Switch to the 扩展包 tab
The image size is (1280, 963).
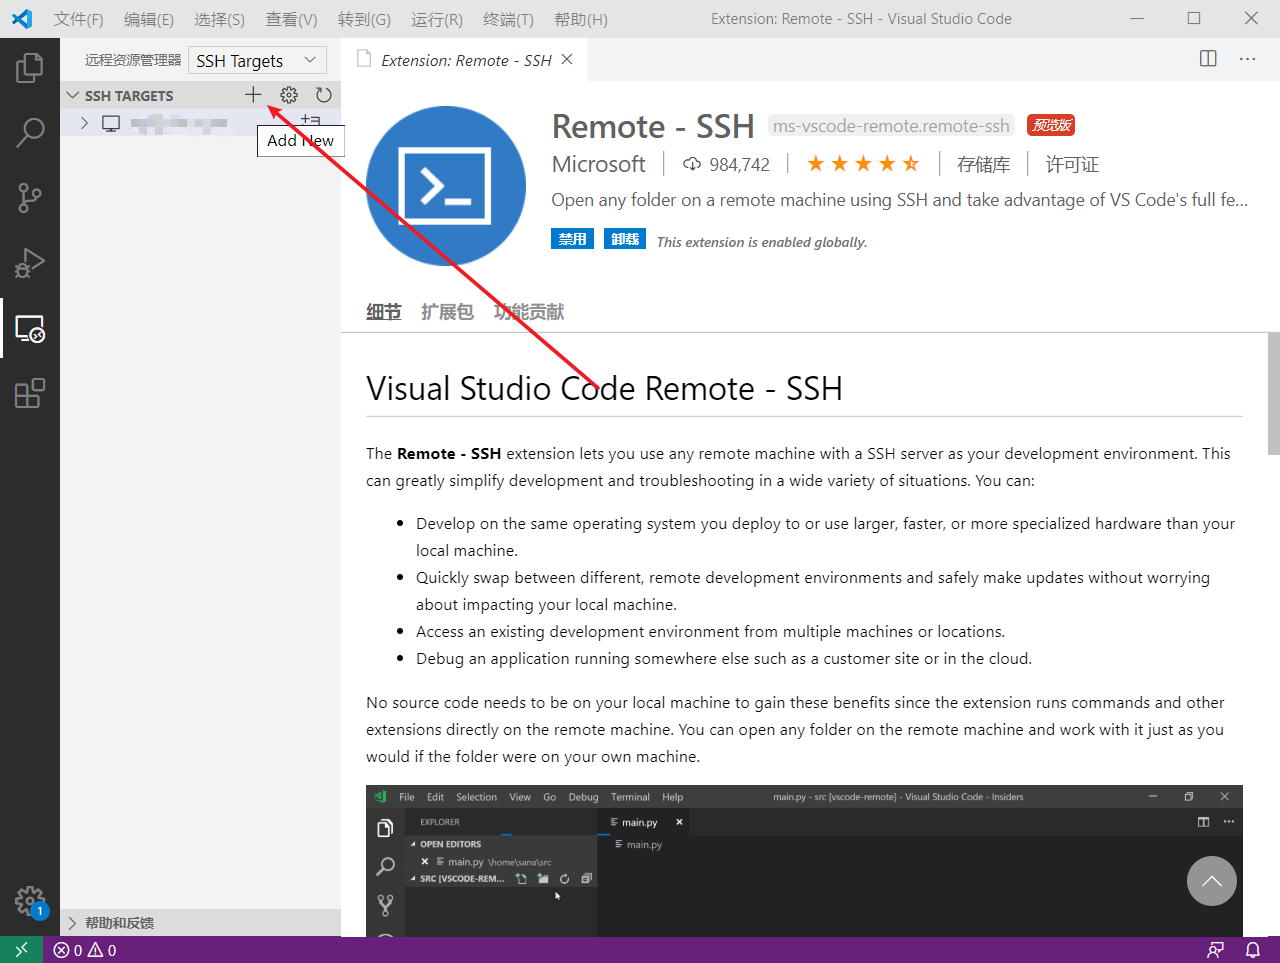447,312
